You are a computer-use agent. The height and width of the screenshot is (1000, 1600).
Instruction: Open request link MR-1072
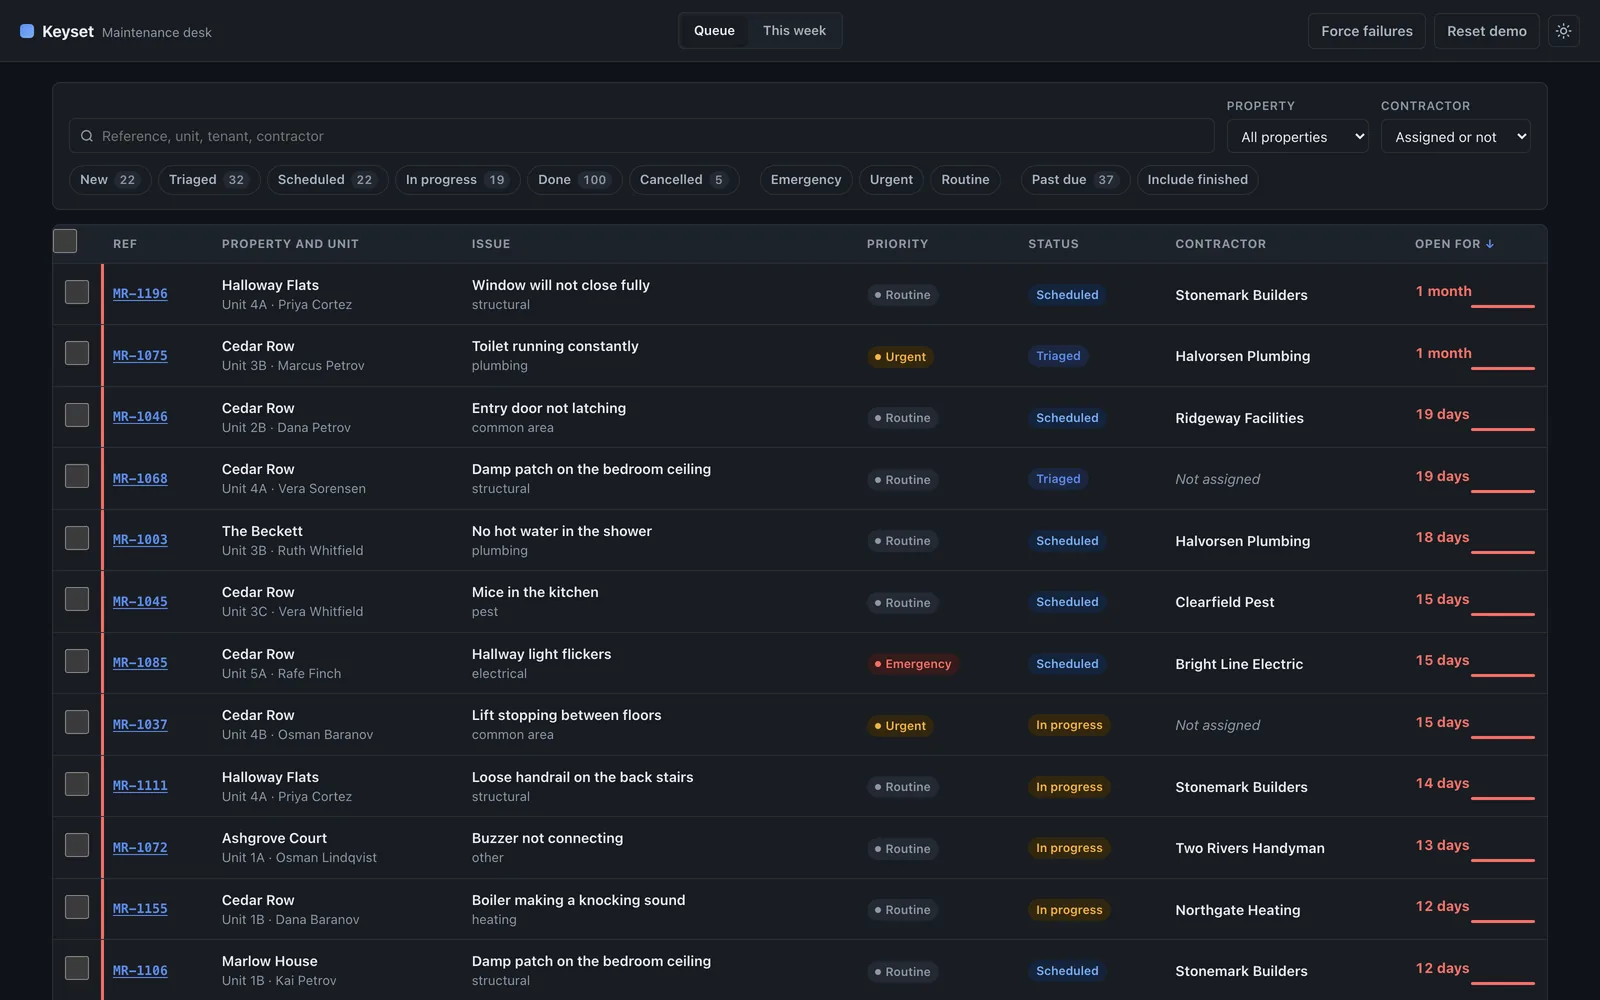[x=140, y=848]
